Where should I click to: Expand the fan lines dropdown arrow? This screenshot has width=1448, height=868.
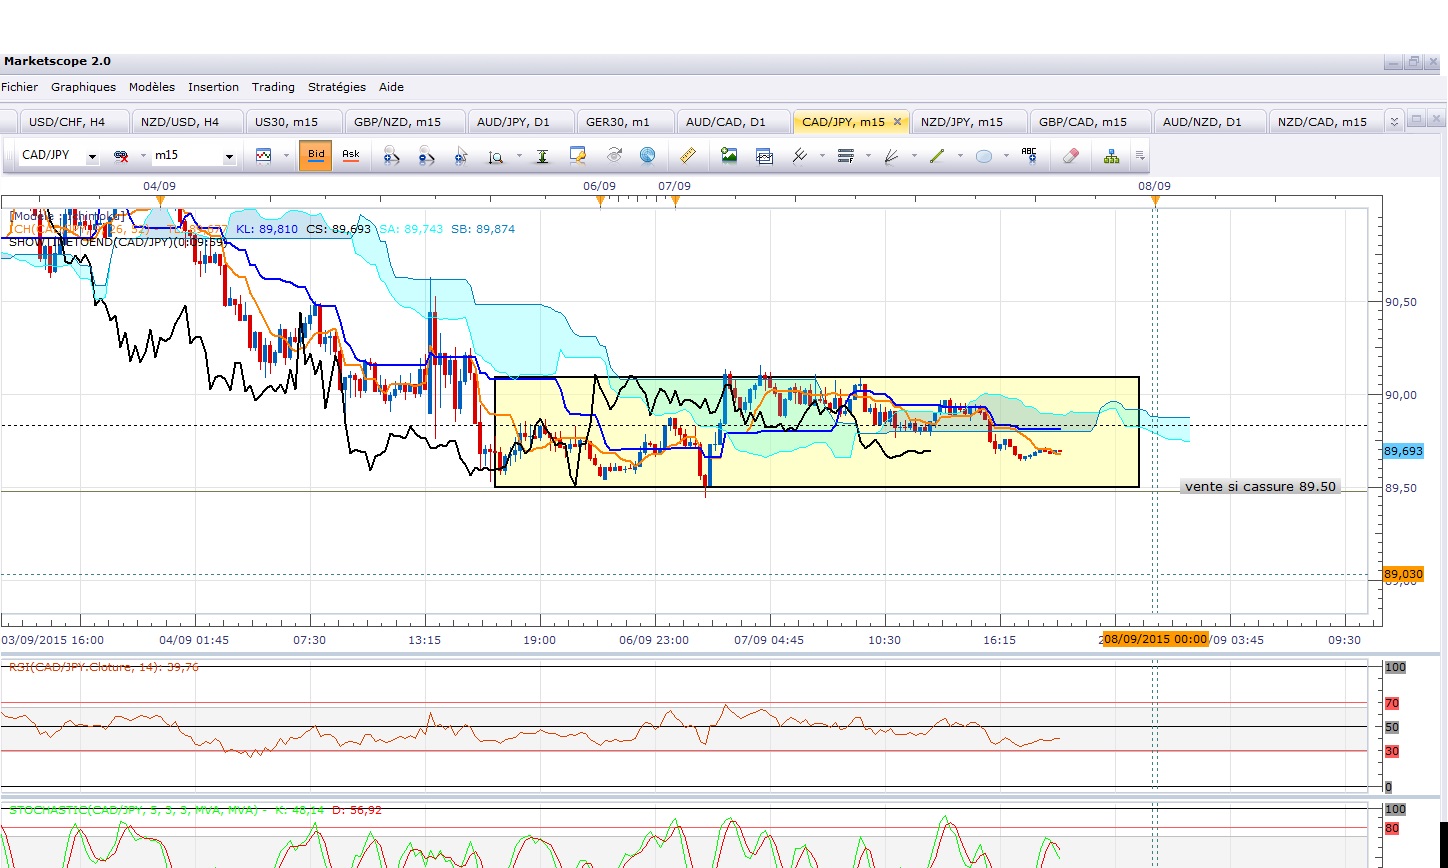click(x=914, y=156)
